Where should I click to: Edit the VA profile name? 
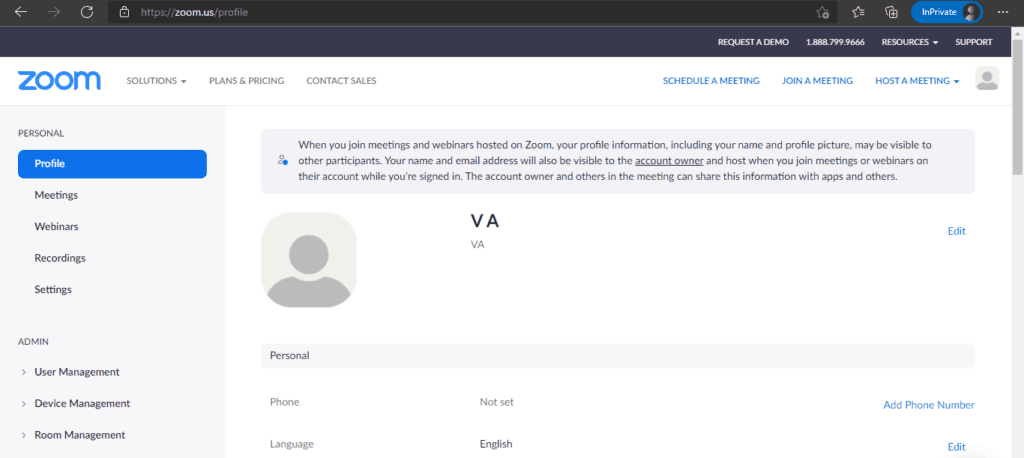pyautogui.click(x=956, y=231)
